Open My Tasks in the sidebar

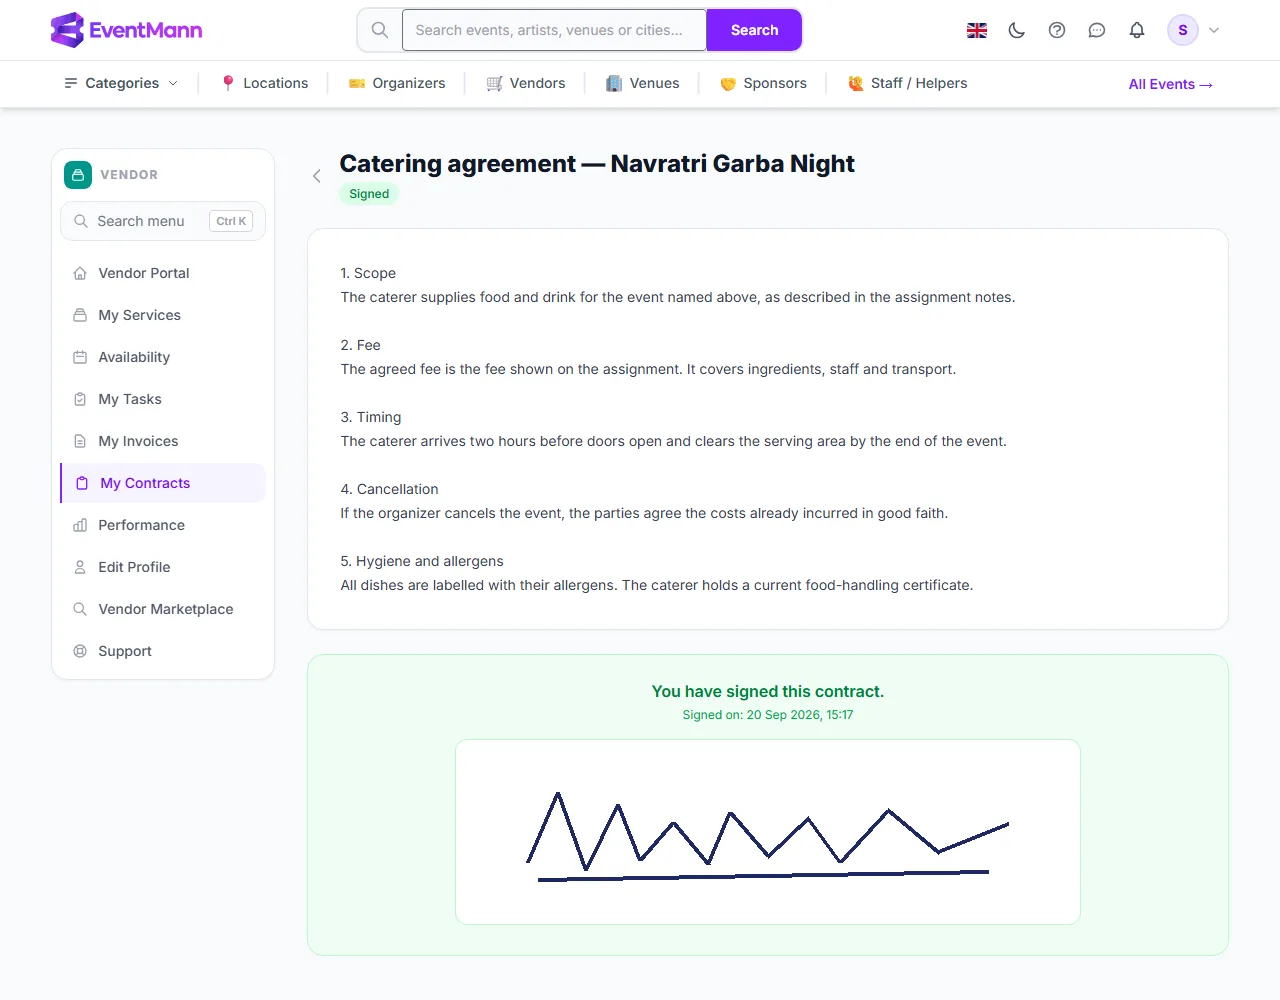click(x=163, y=399)
